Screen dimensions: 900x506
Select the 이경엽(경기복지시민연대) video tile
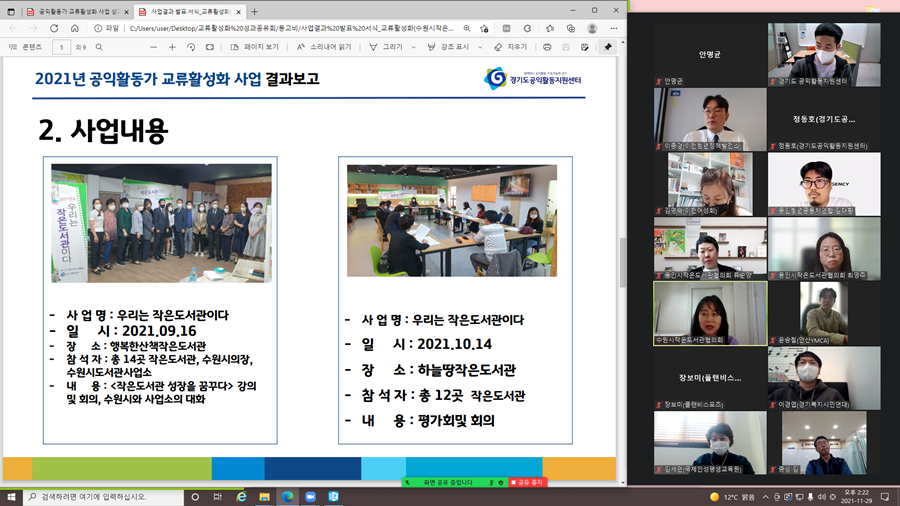click(x=824, y=378)
